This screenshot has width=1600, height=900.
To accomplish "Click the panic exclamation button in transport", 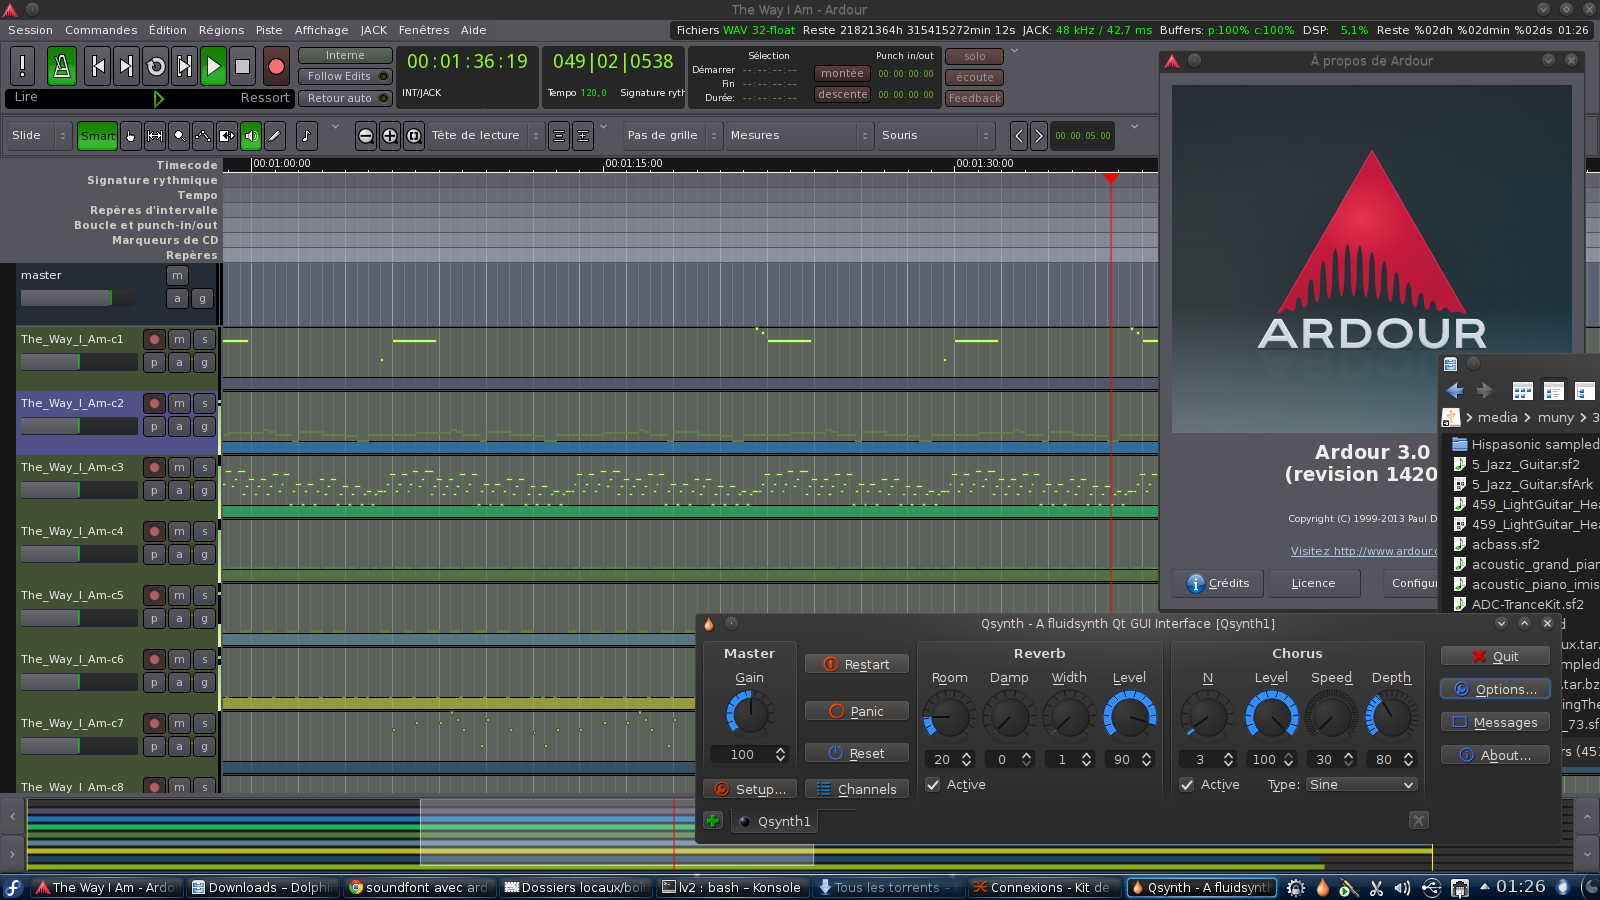I will [22, 67].
